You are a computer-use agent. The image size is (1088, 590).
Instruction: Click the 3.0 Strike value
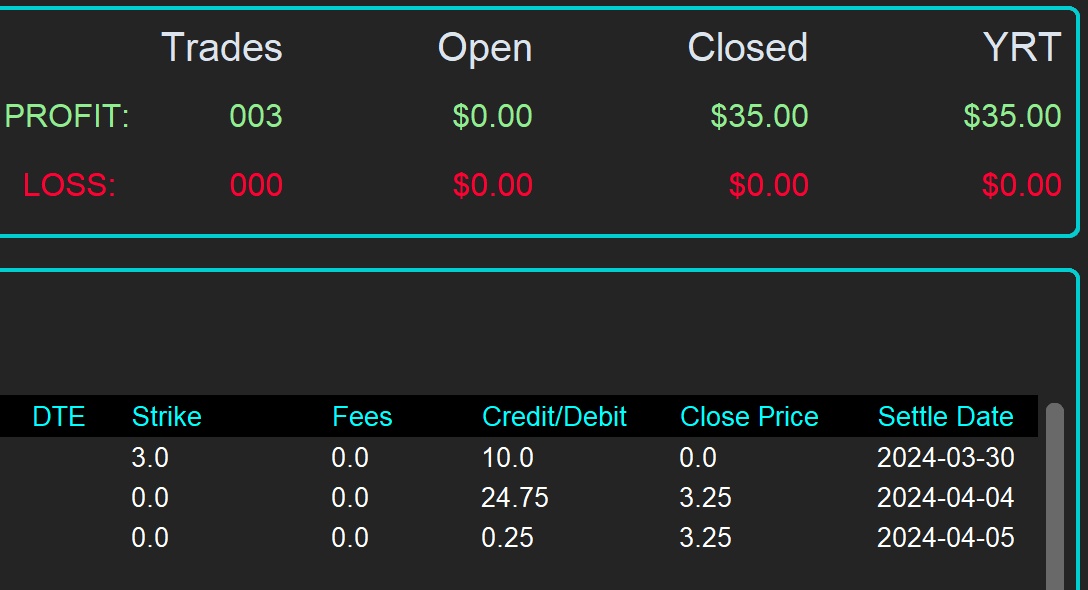pyautogui.click(x=150, y=458)
